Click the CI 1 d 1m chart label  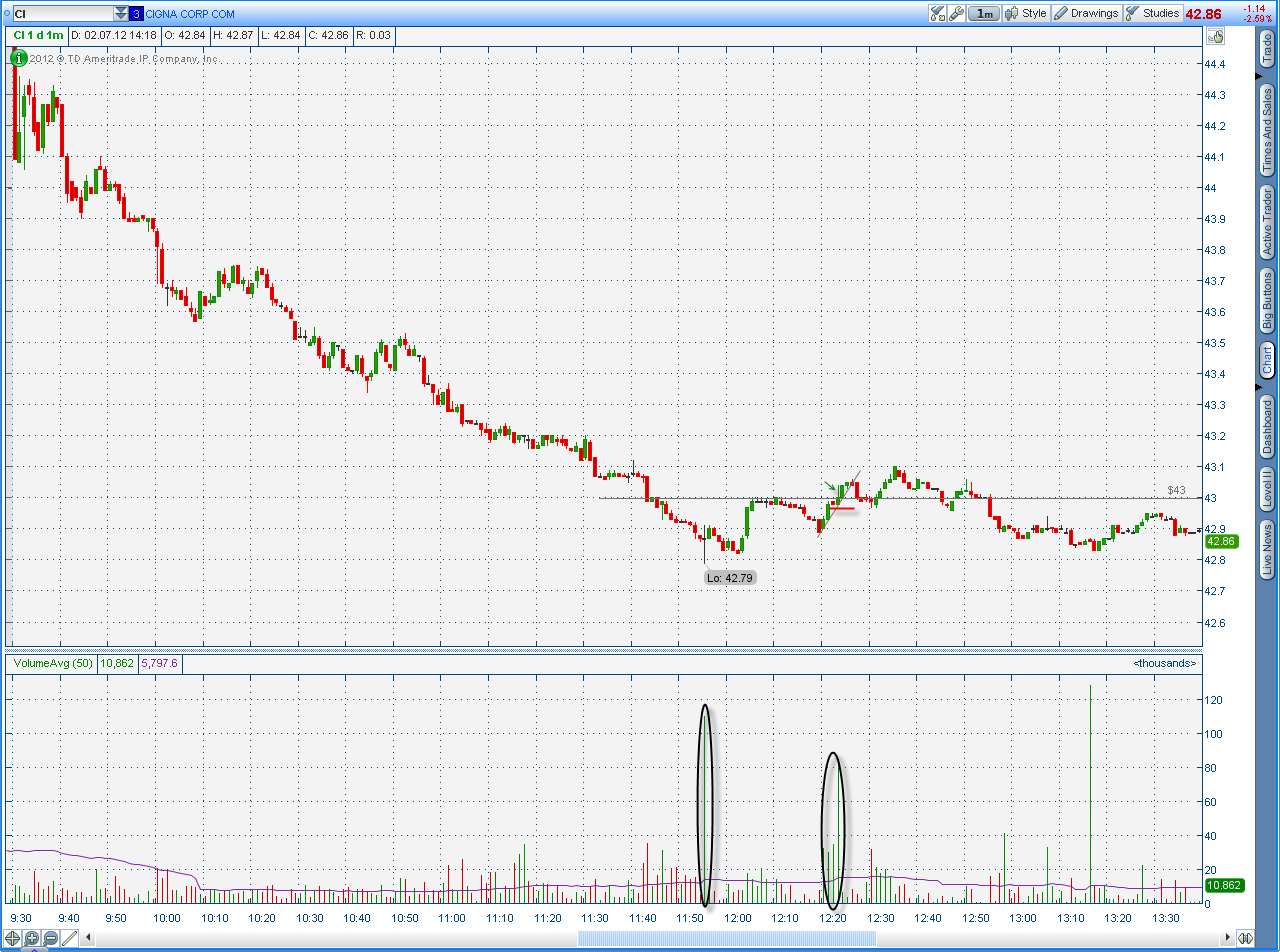click(x=38, y=35)
